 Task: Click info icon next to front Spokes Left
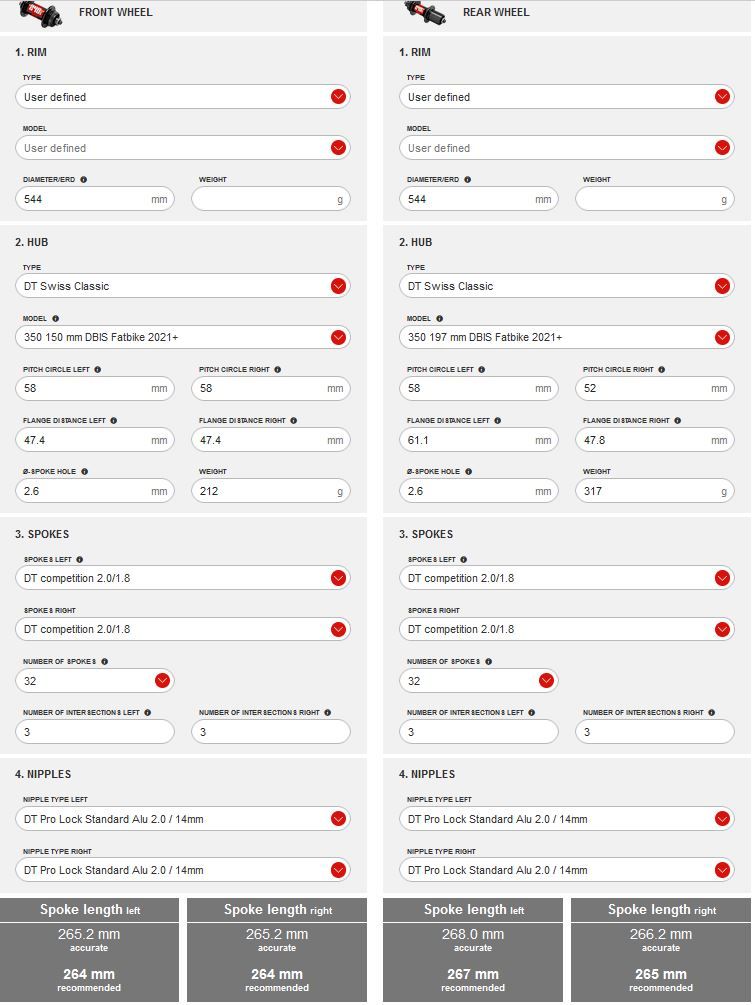pos(80,560)
